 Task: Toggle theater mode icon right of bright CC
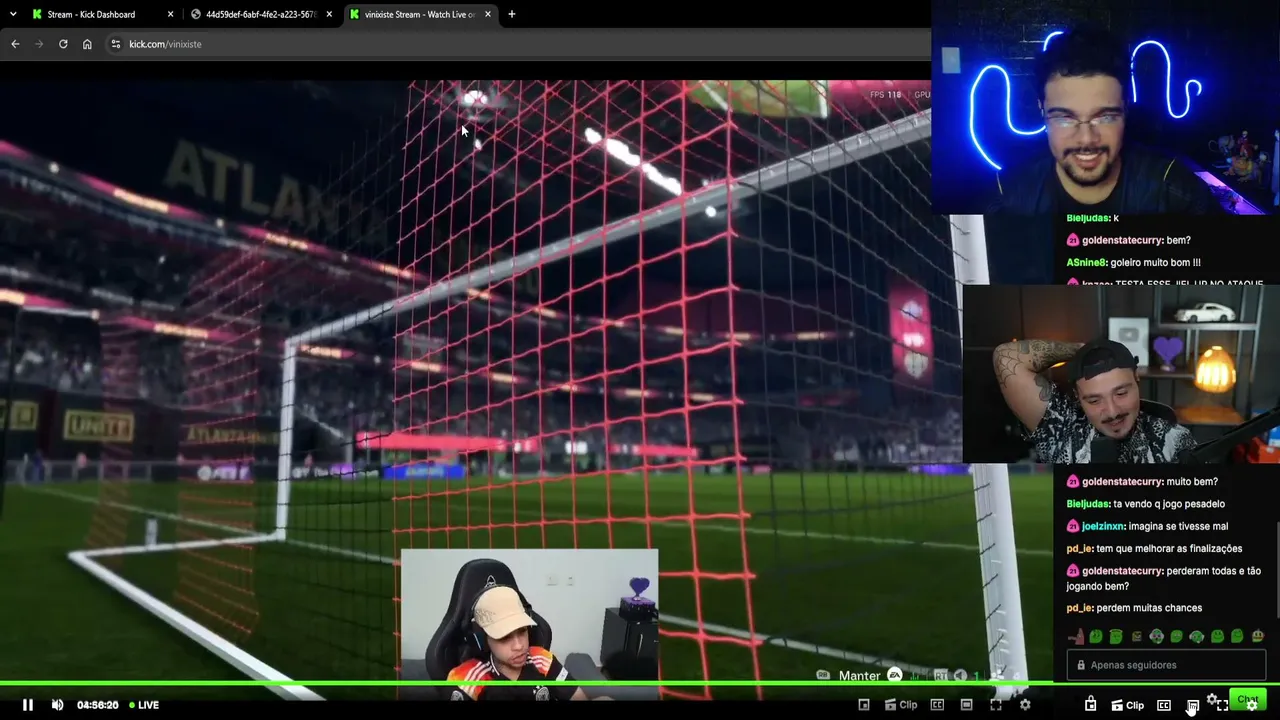[x=1193, y=706]
